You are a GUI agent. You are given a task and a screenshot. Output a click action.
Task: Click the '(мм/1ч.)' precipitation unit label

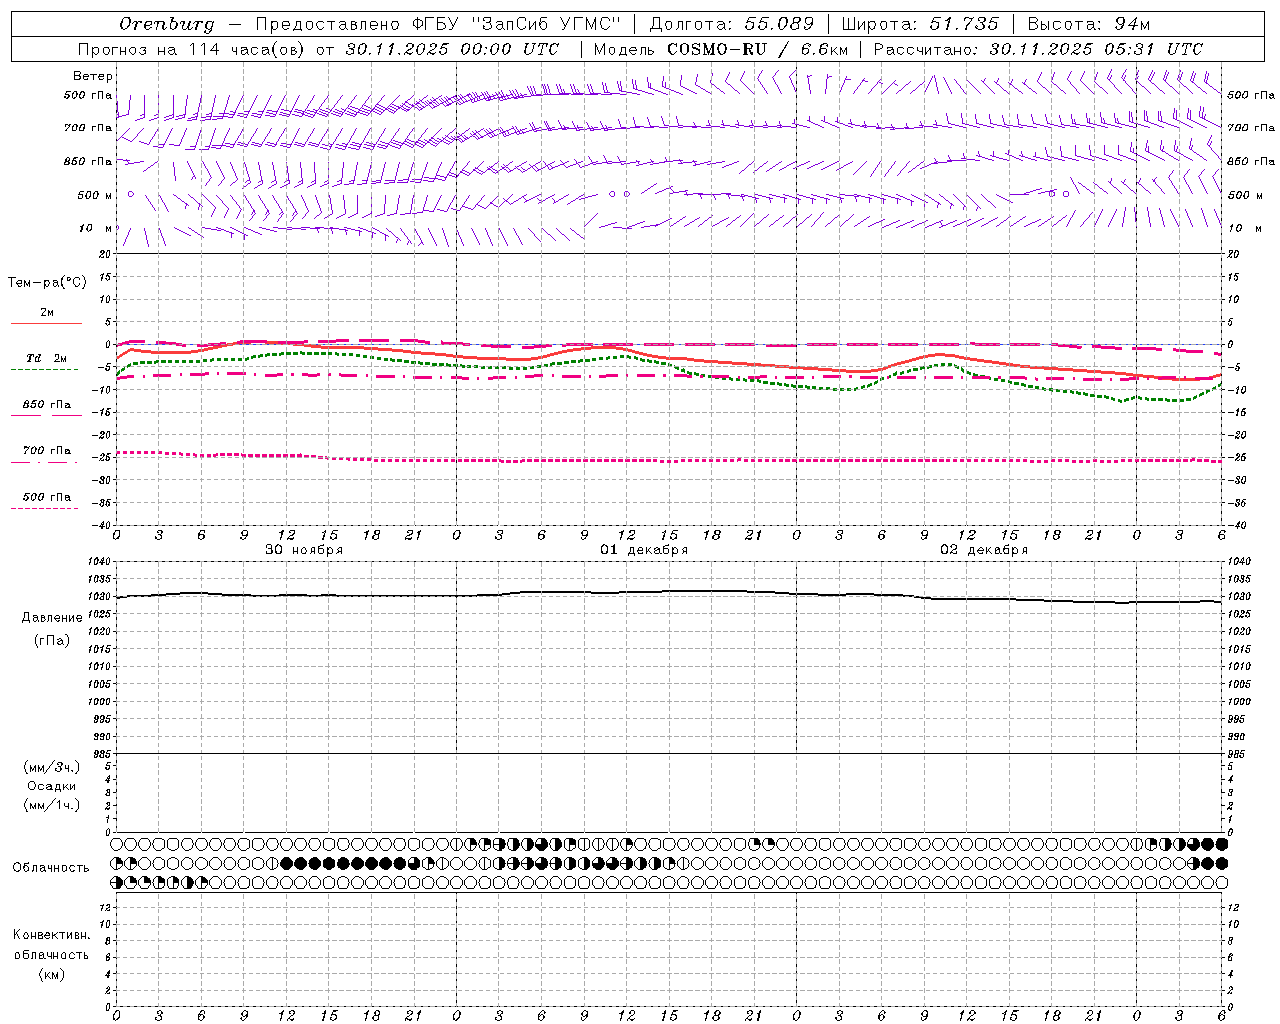52,805
